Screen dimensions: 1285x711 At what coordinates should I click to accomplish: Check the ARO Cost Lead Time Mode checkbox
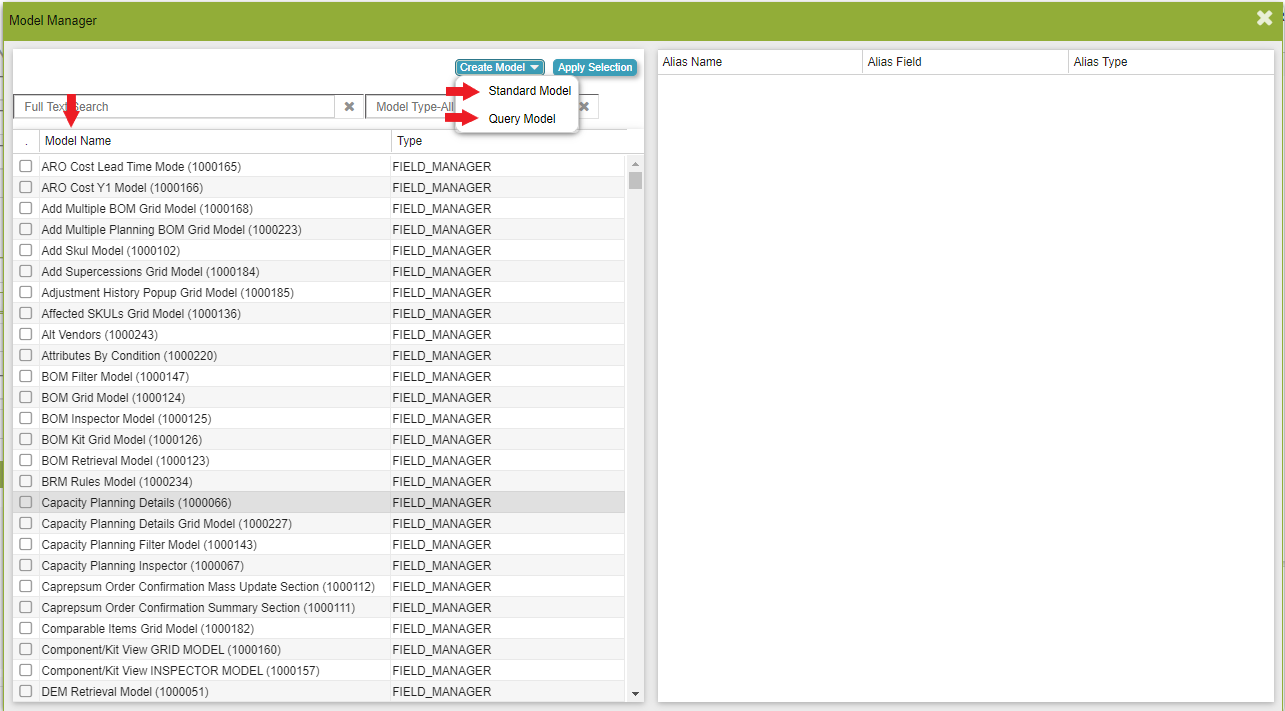(x=26, y=167)
